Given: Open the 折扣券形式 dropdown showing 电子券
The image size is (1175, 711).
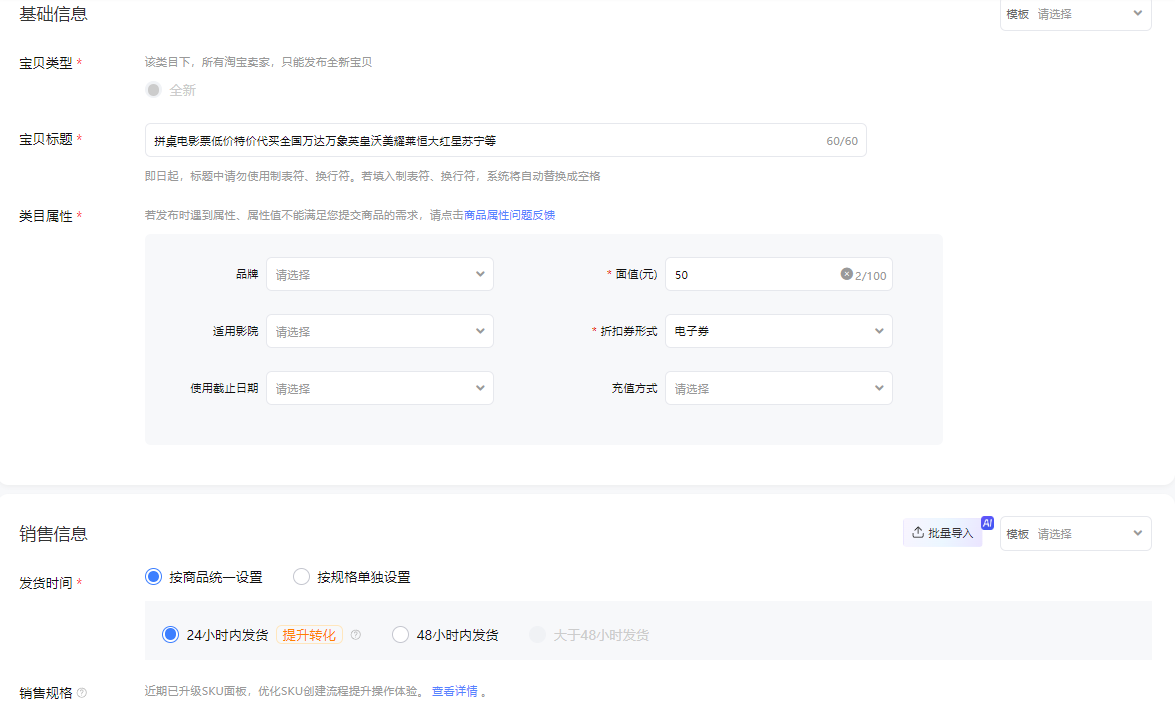Looking at the screenshot, I should 779,331.
